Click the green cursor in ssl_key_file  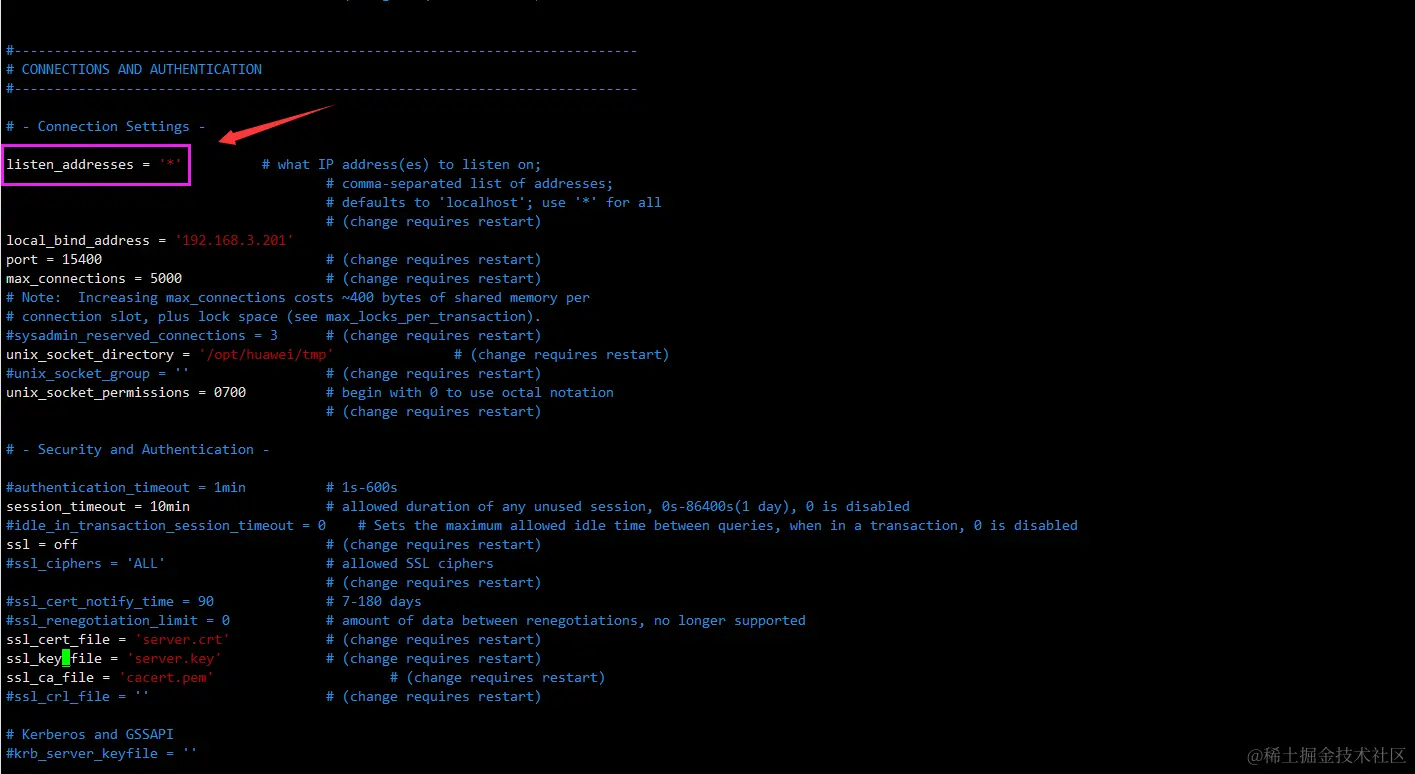click(x=66, y=659)
